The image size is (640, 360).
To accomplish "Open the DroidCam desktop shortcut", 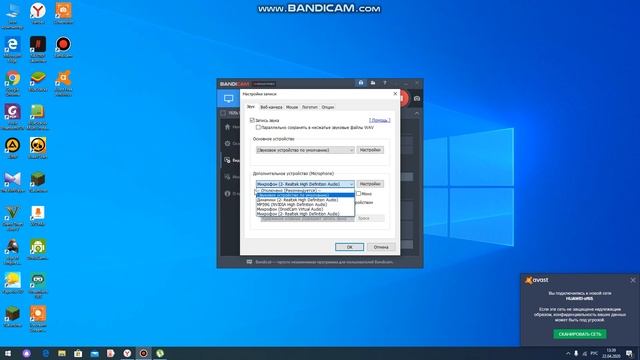I will (x=38, y=250).
